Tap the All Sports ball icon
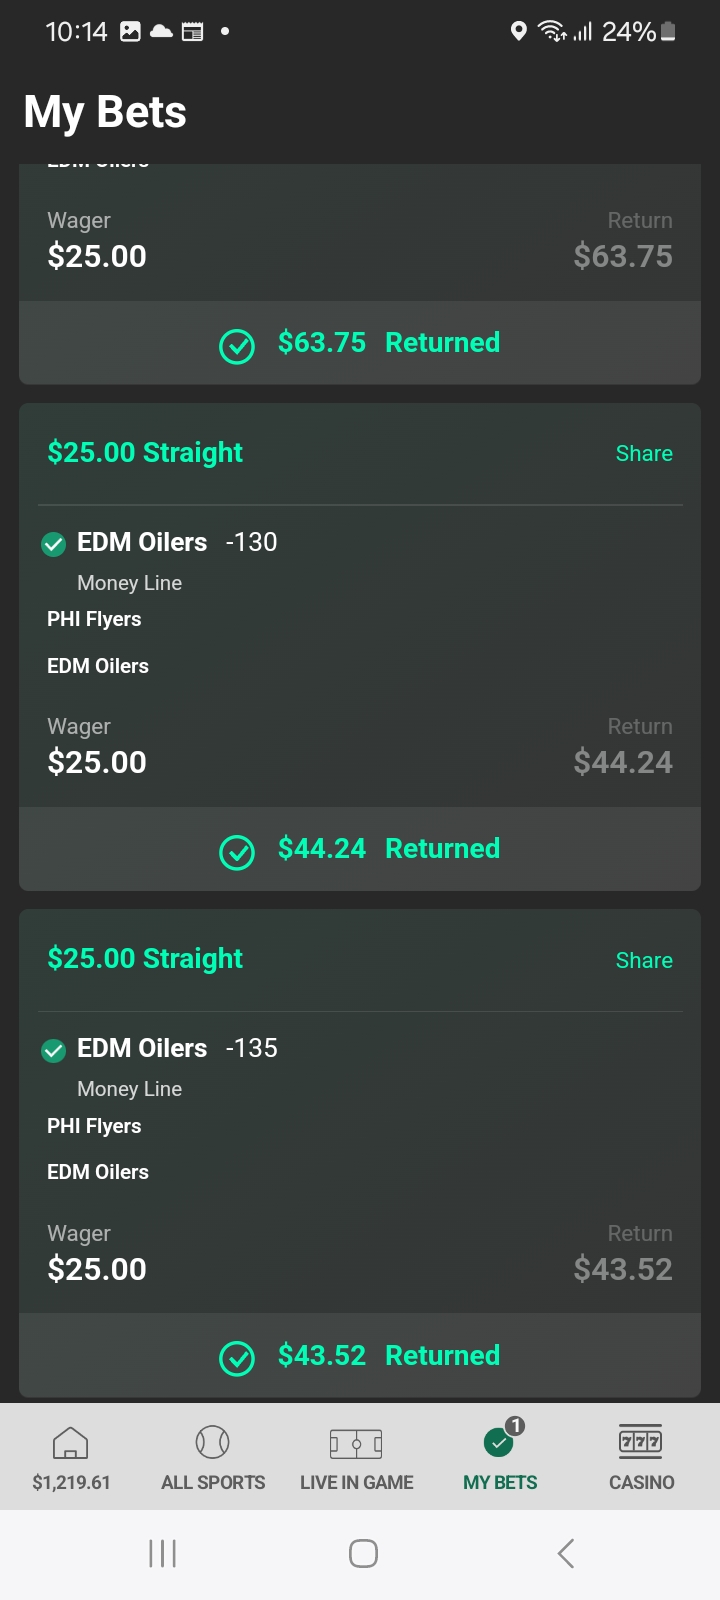 tap(213, 1442)
